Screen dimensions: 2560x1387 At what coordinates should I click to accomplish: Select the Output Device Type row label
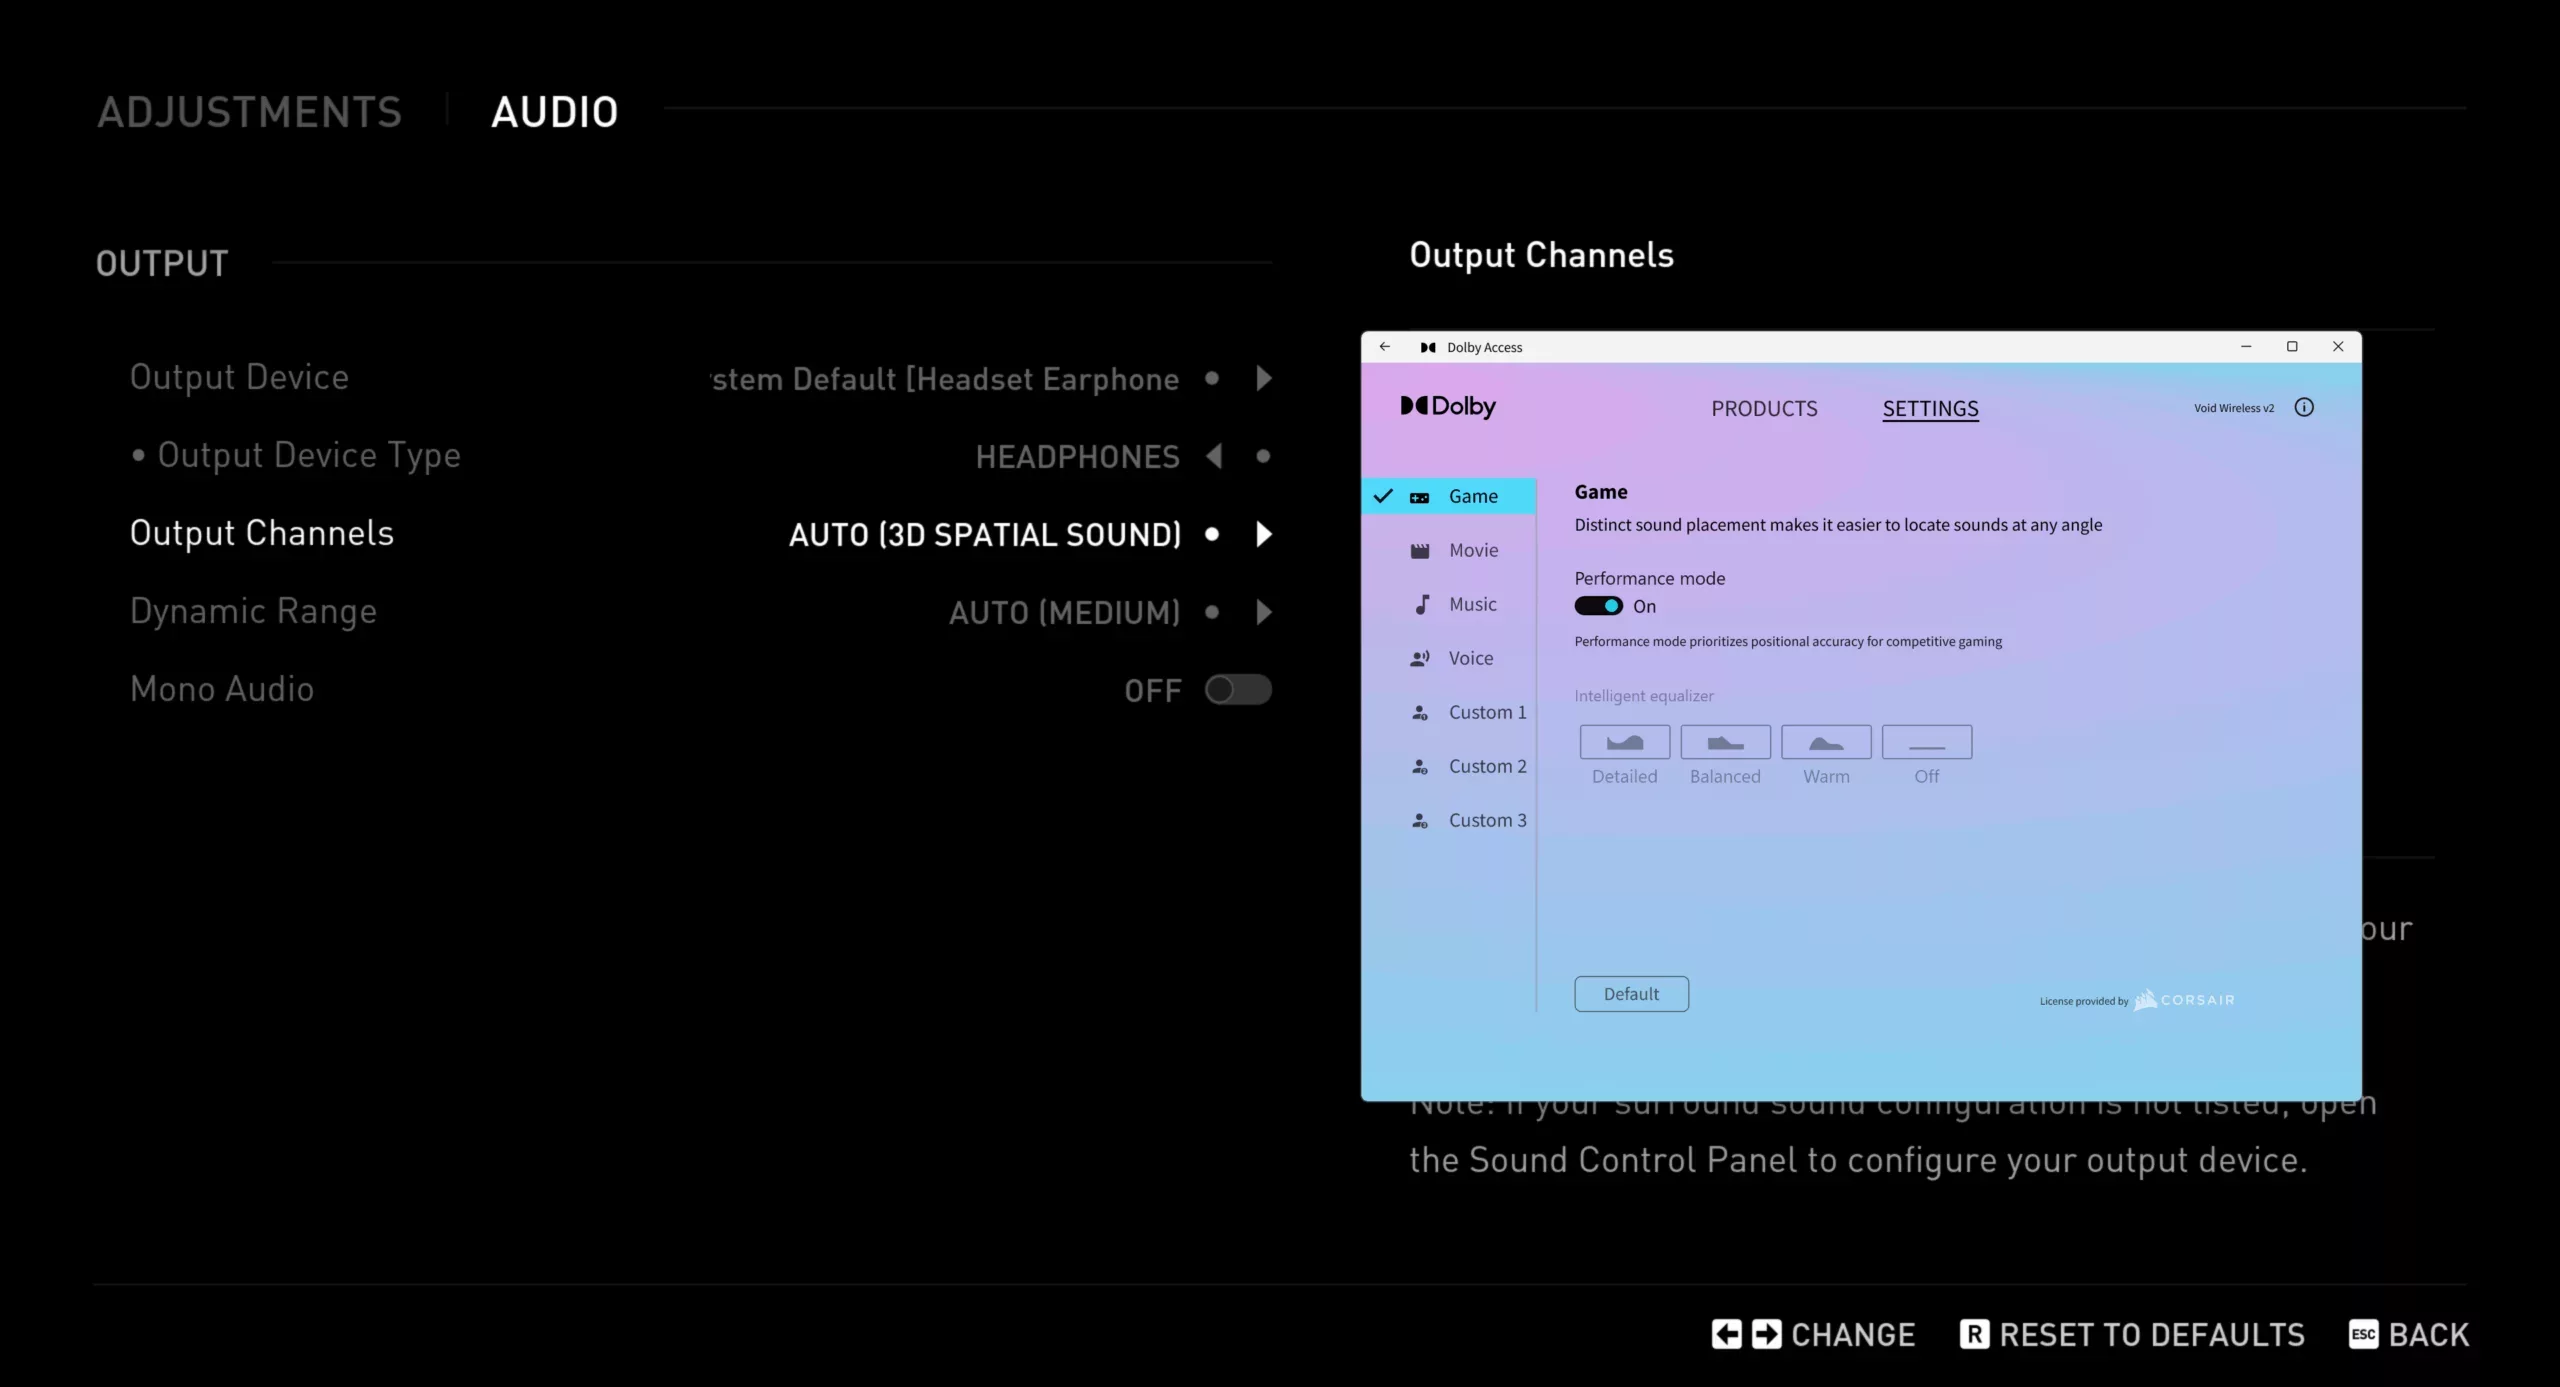click(x=309, y=456)
